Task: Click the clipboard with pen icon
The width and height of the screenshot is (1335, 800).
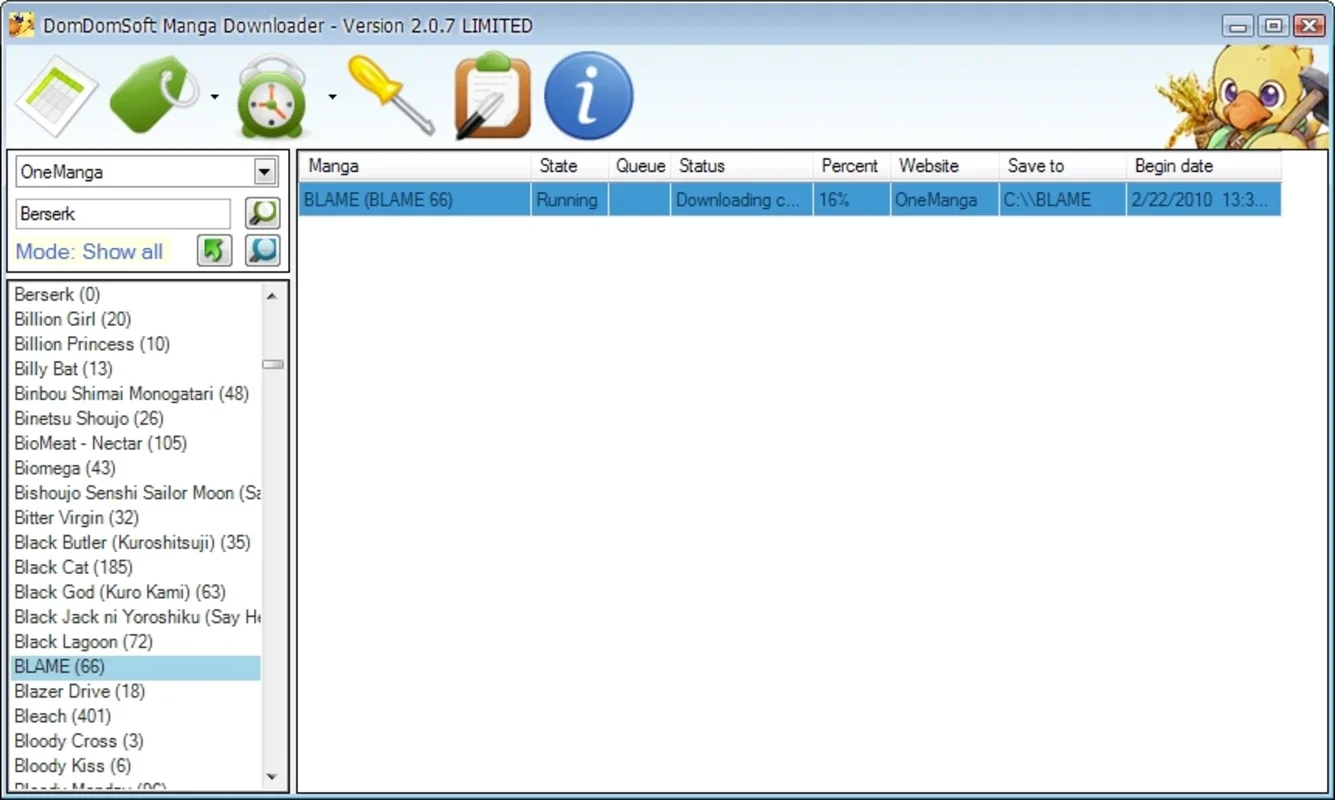Action: point(492,96)
